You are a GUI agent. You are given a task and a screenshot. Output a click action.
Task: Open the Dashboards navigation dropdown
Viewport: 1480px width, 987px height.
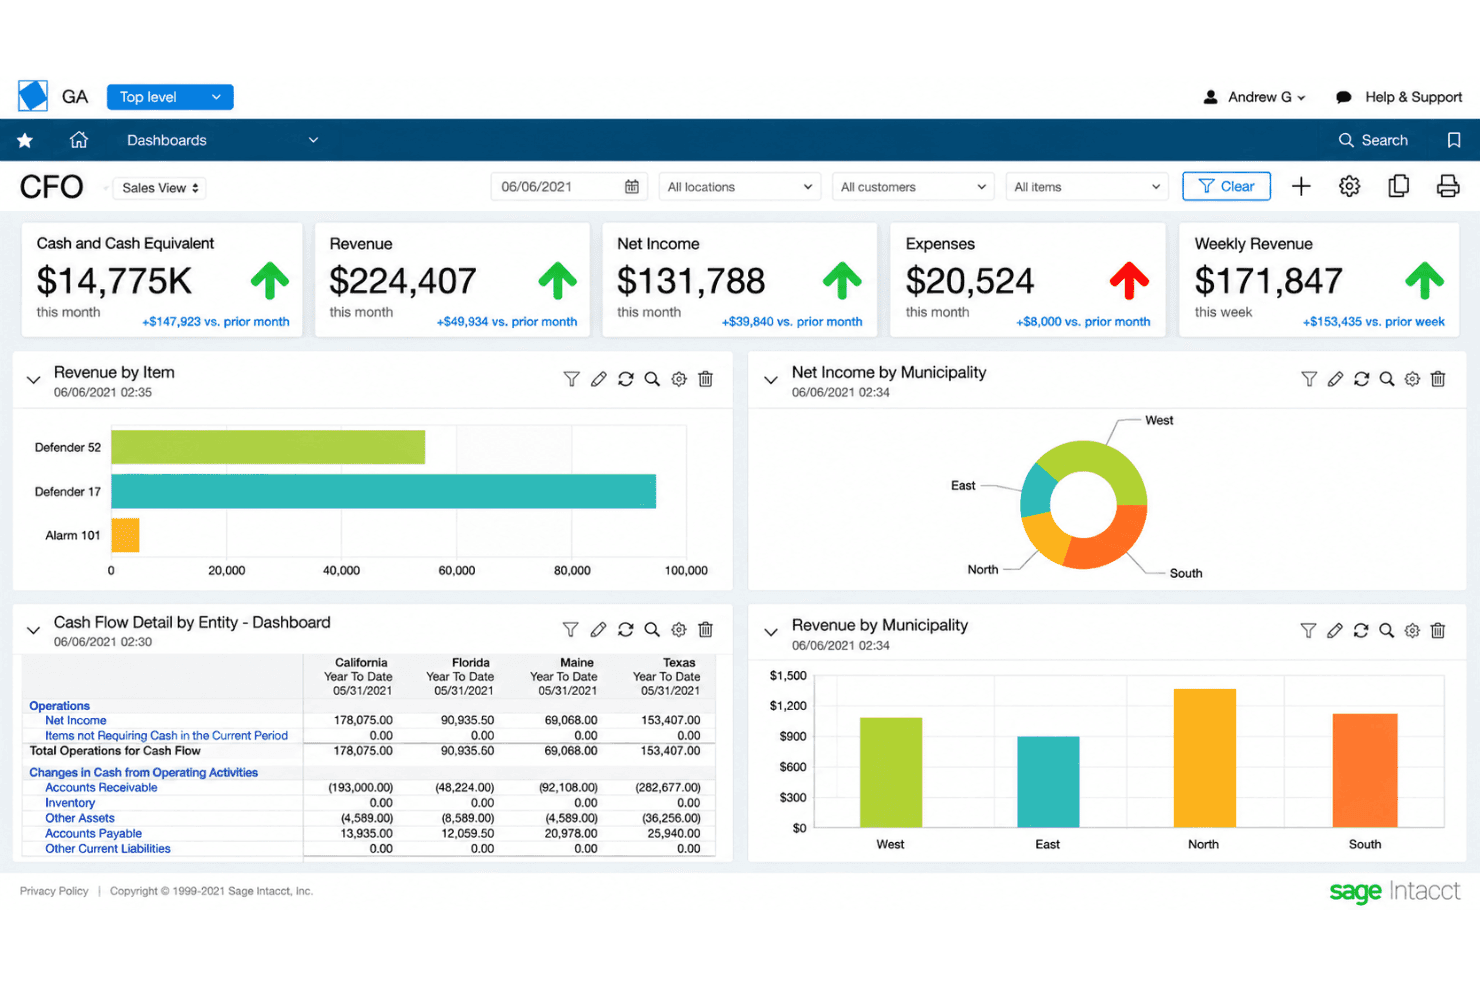[222, 140]
